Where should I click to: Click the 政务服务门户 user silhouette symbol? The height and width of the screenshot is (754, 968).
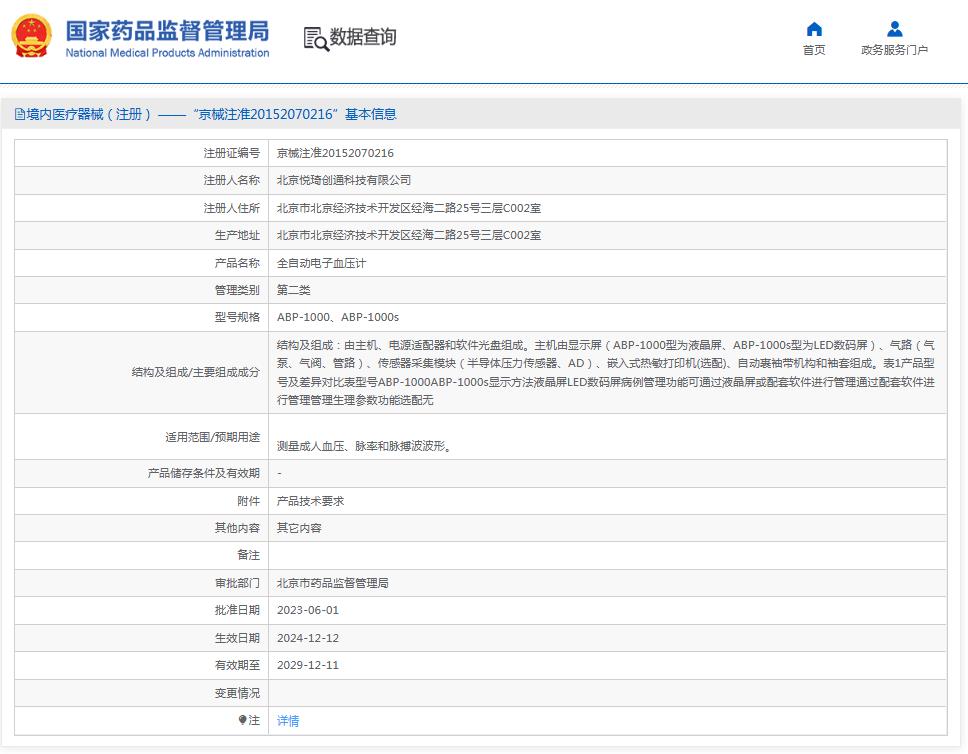click(895, 29)
